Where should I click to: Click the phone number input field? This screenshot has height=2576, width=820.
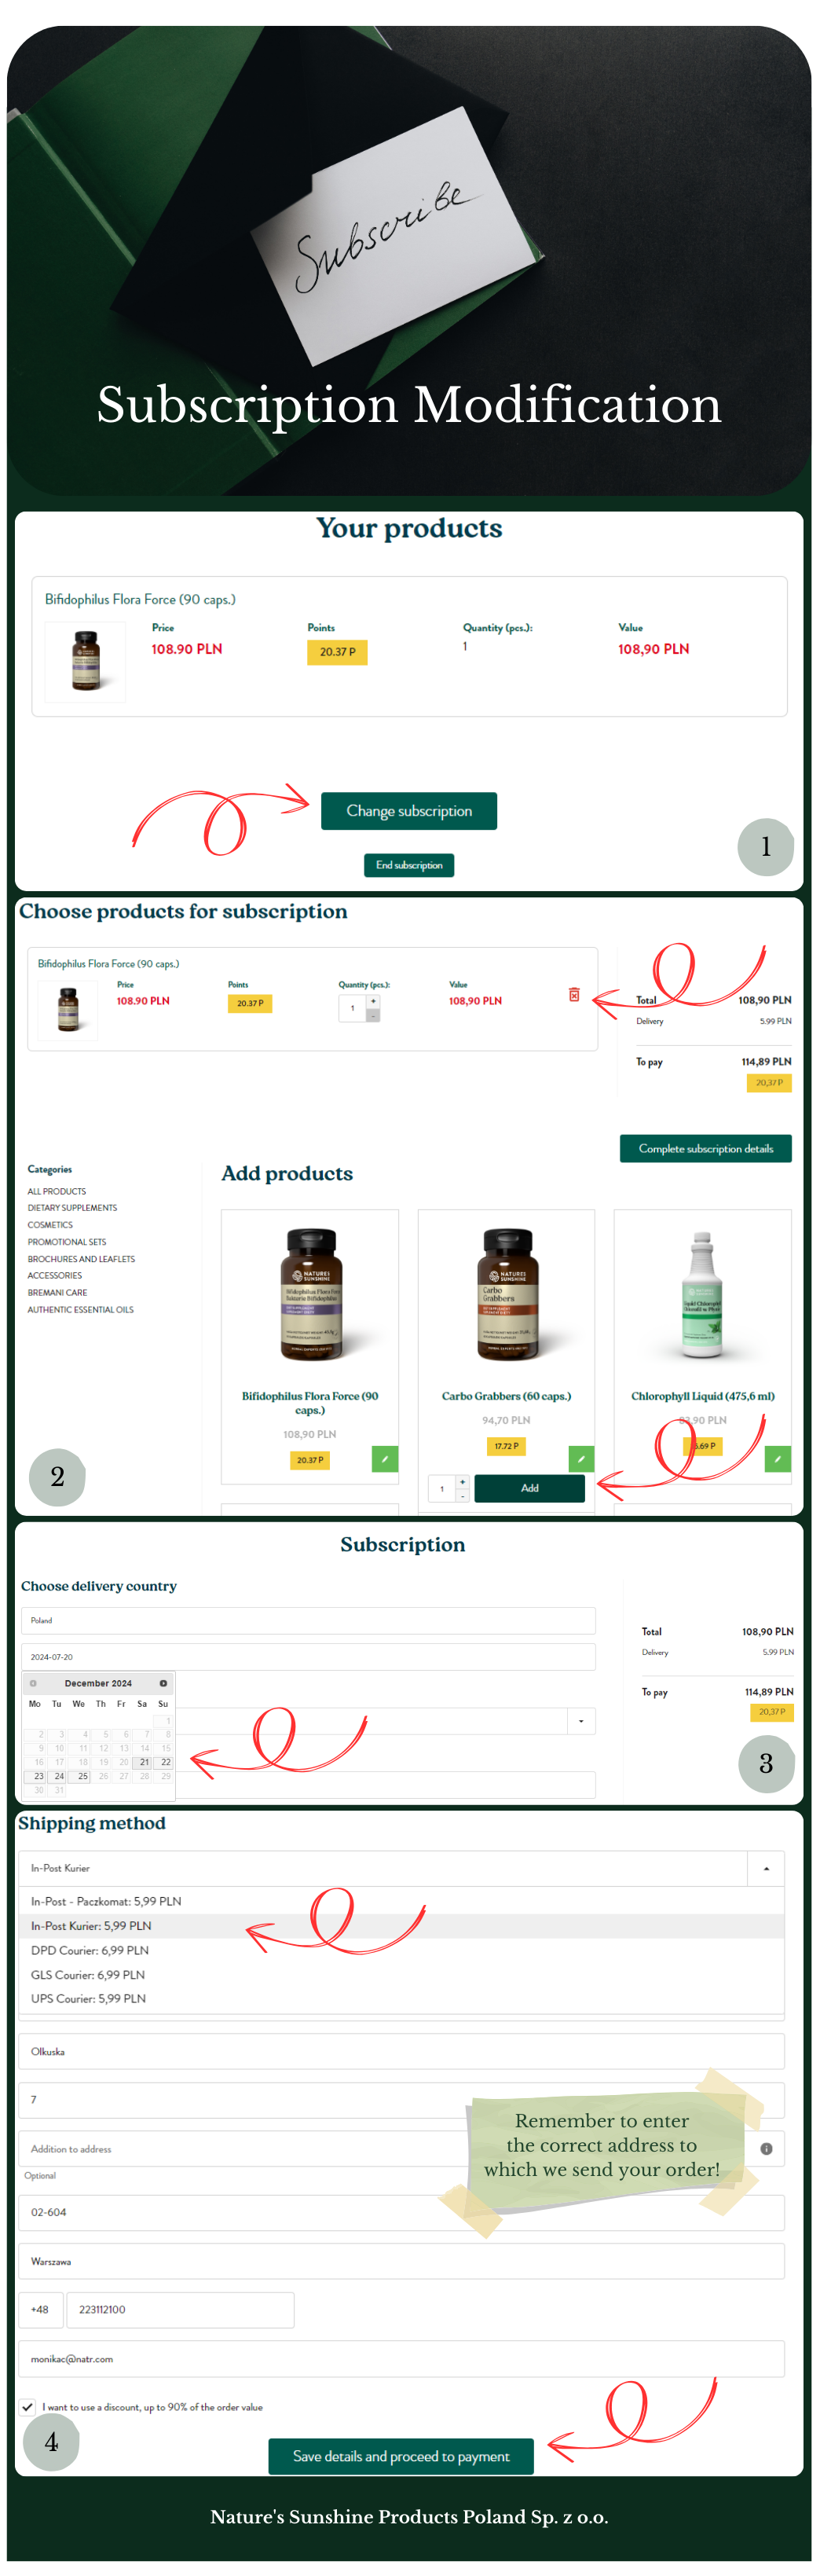(180, 2309)
